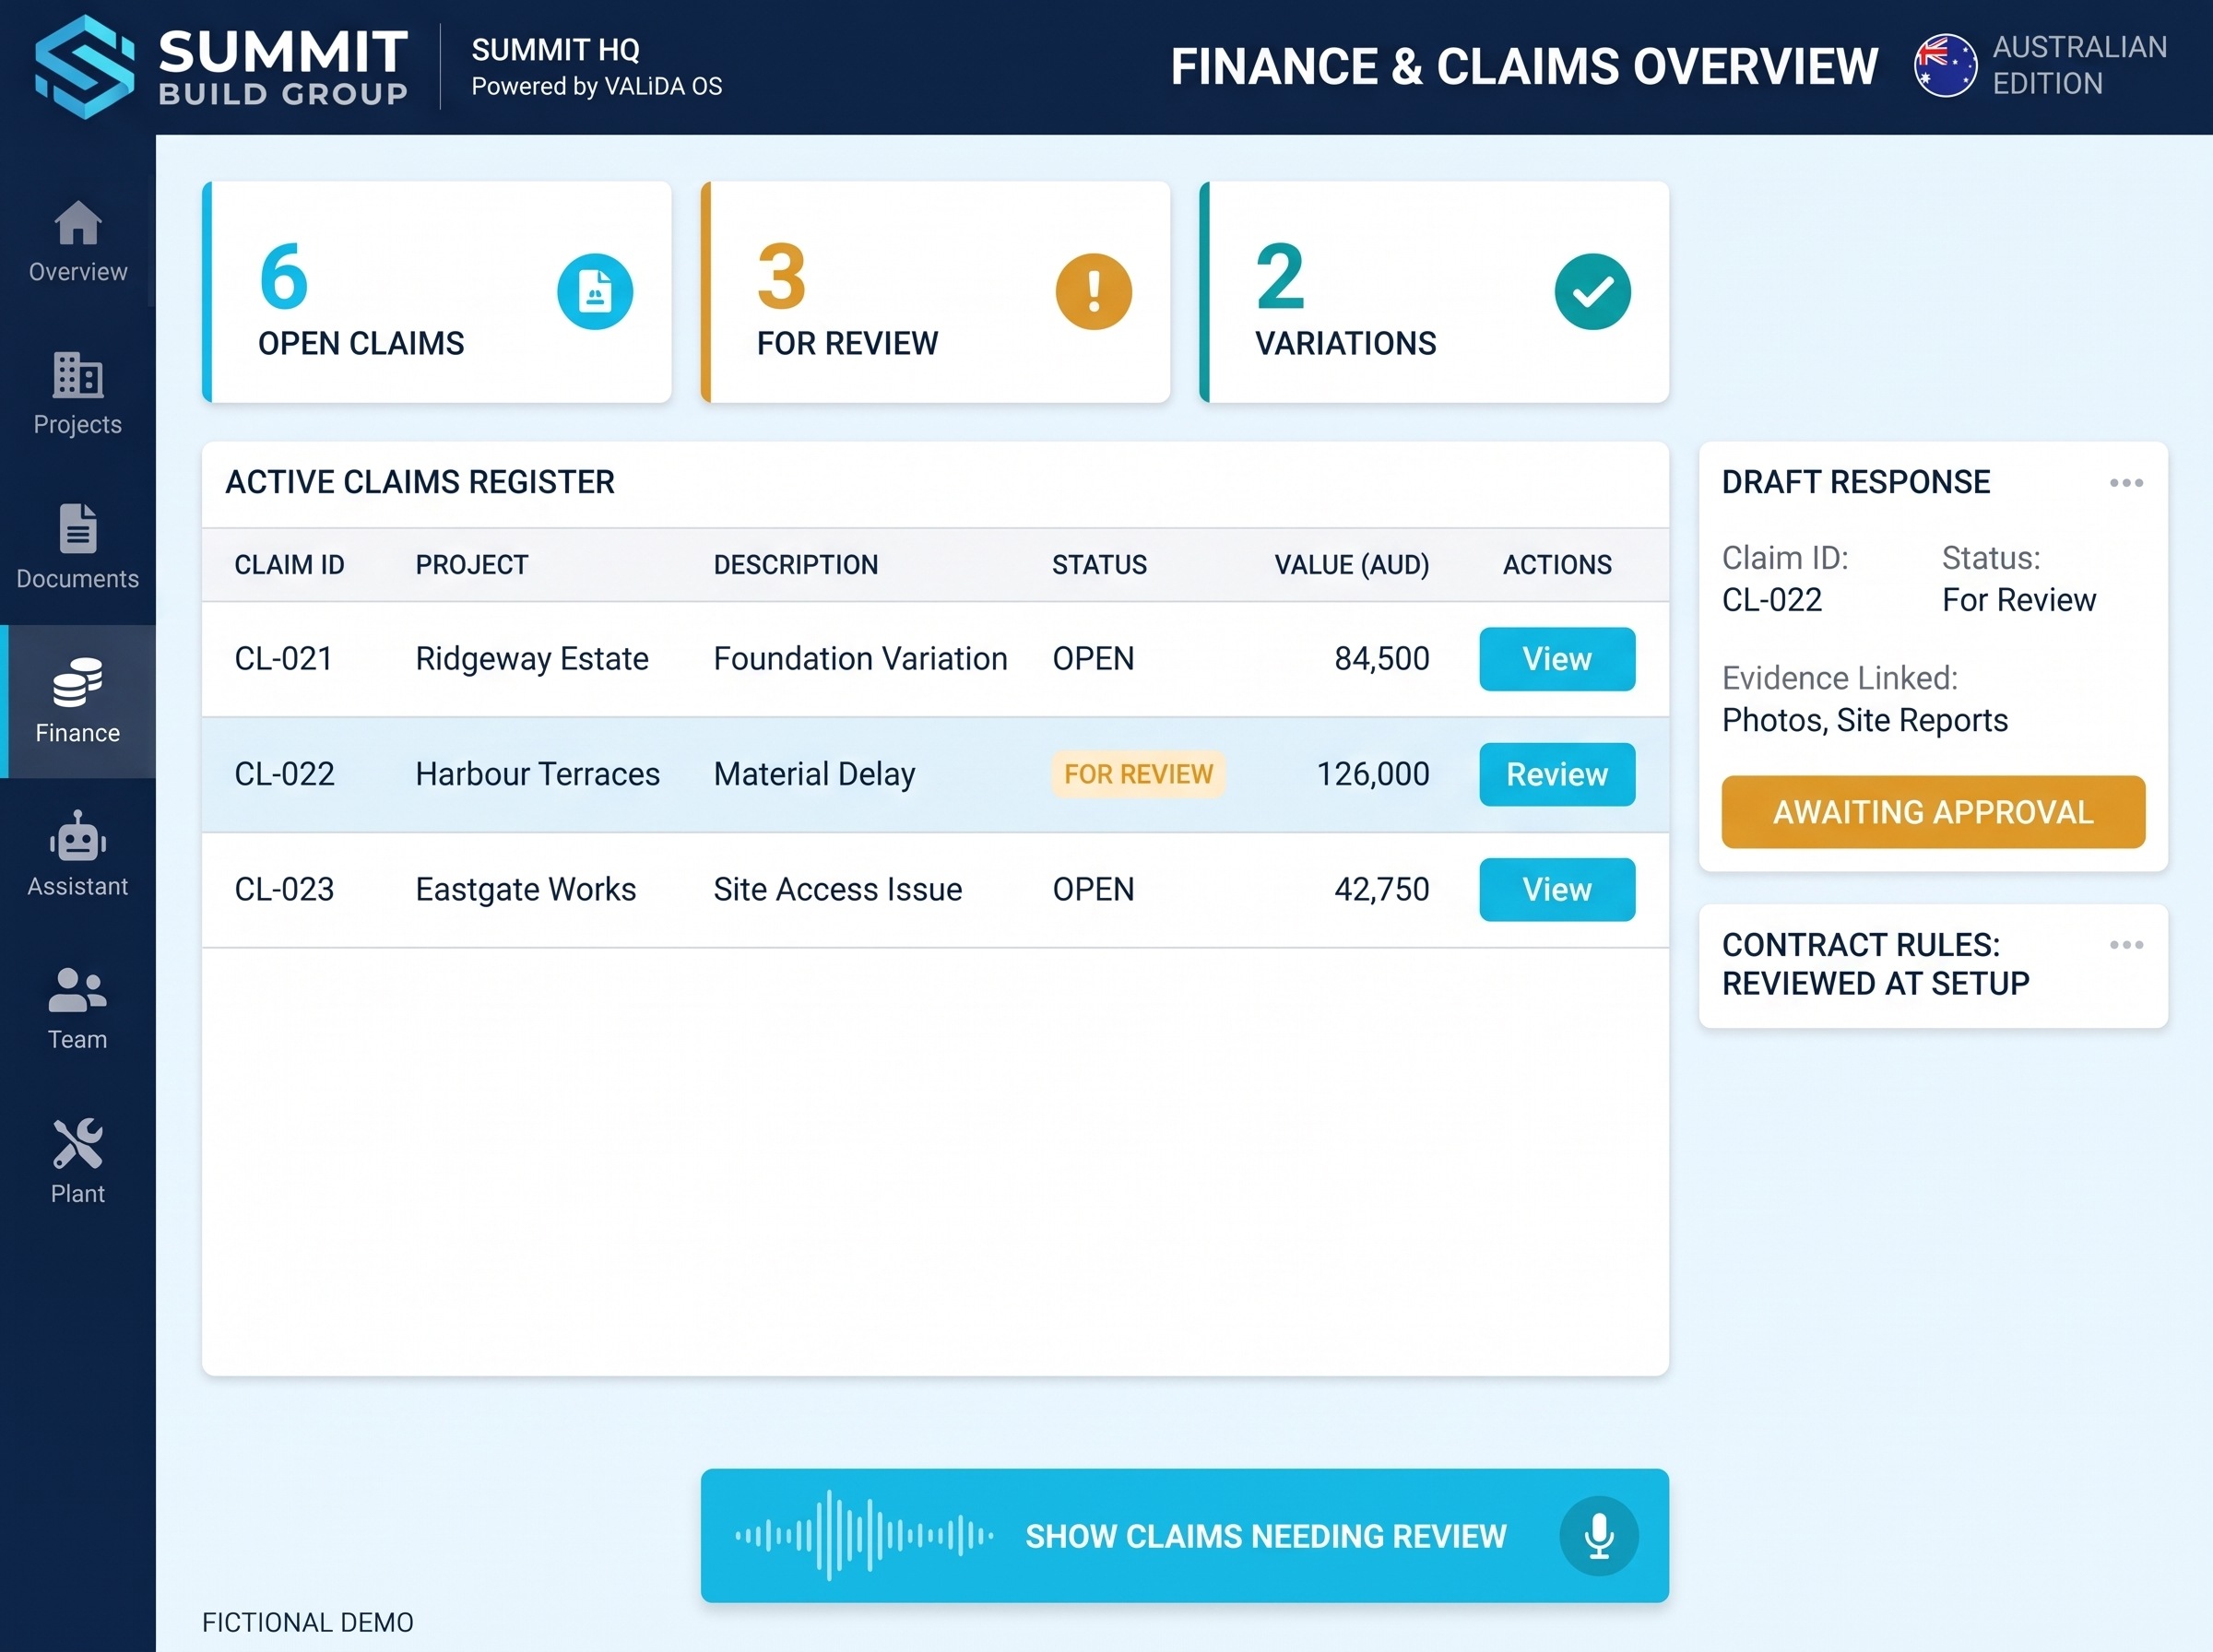Sort by the Claim ID column header

[289, 565]
